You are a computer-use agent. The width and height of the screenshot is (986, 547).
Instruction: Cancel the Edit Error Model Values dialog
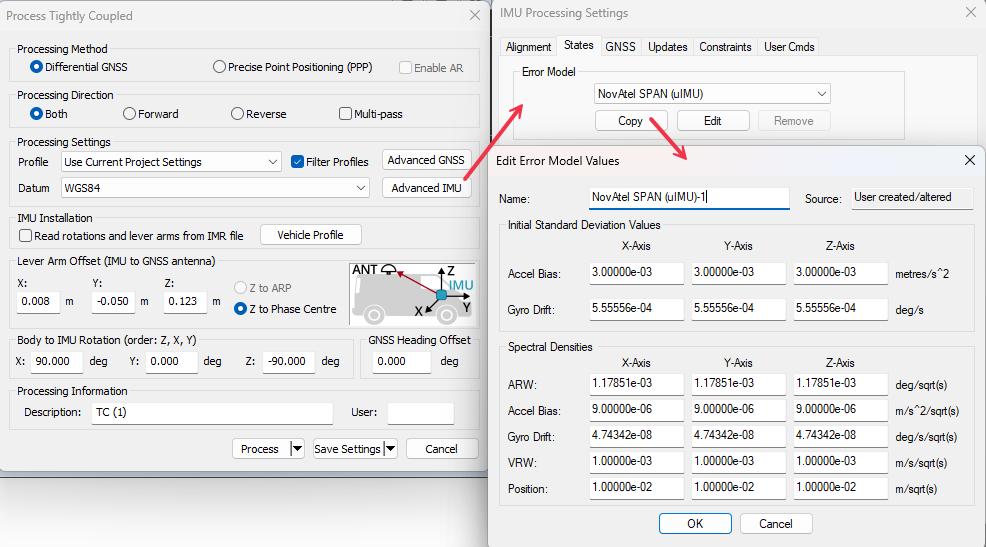tap(775, 523)
